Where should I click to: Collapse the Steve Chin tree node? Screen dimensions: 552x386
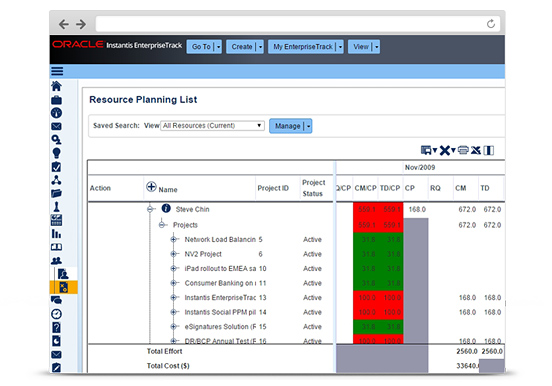point(150,209)
